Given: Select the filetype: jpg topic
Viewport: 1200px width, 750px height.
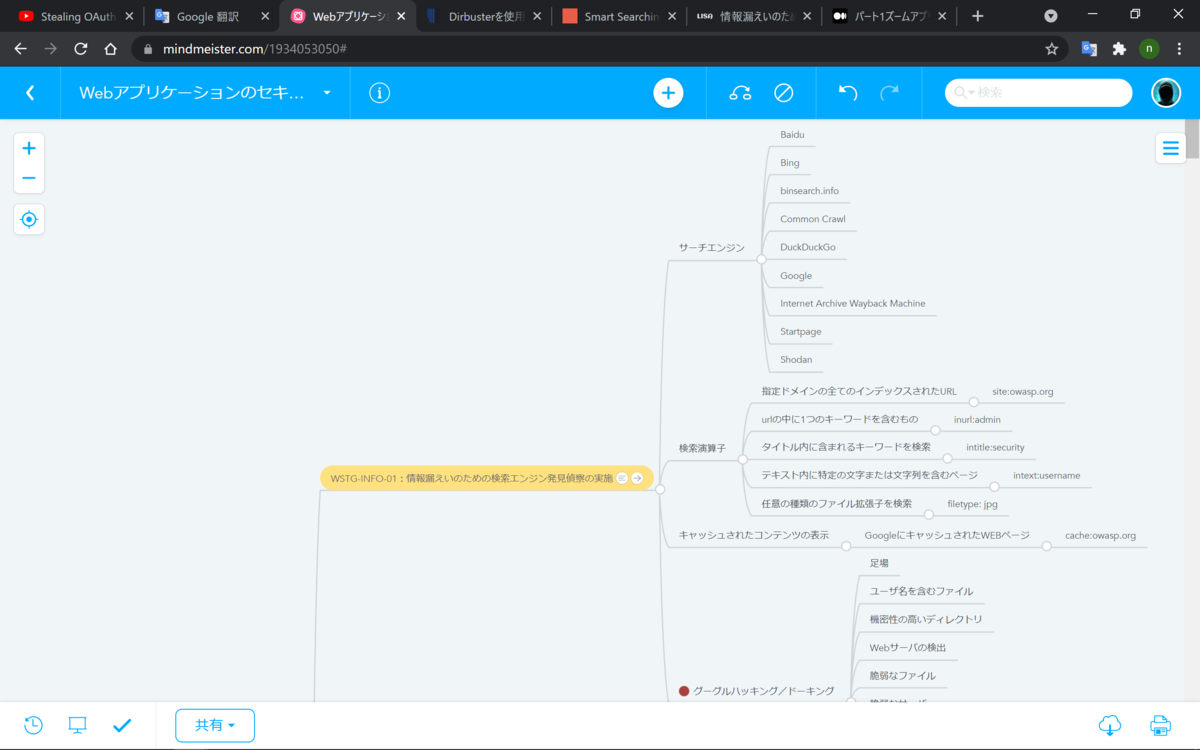Looking at the screenshot, I should pyautogui.click(x=972, y=504).
